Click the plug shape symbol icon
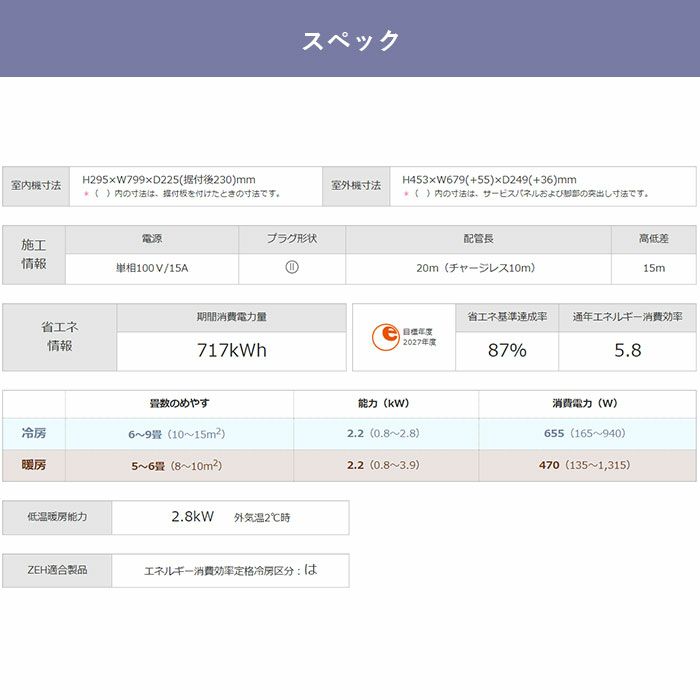The width and height of the screenshot is (700, 700). coord(291,268)
